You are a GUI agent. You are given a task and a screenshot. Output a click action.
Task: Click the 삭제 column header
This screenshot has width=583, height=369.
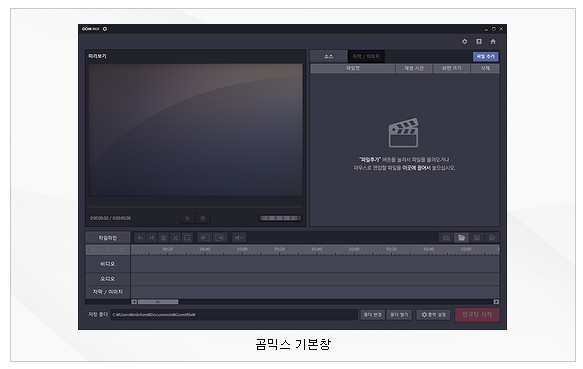485,68
